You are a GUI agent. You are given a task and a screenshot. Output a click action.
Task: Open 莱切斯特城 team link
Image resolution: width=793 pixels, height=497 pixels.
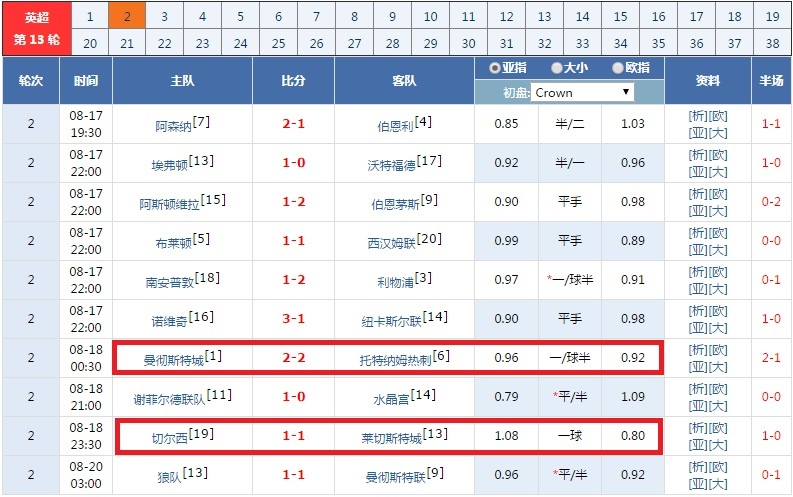[391, 438]
